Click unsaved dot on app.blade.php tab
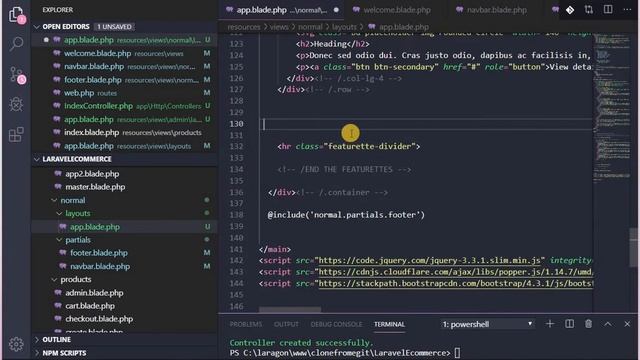 (x=336, y=10)
